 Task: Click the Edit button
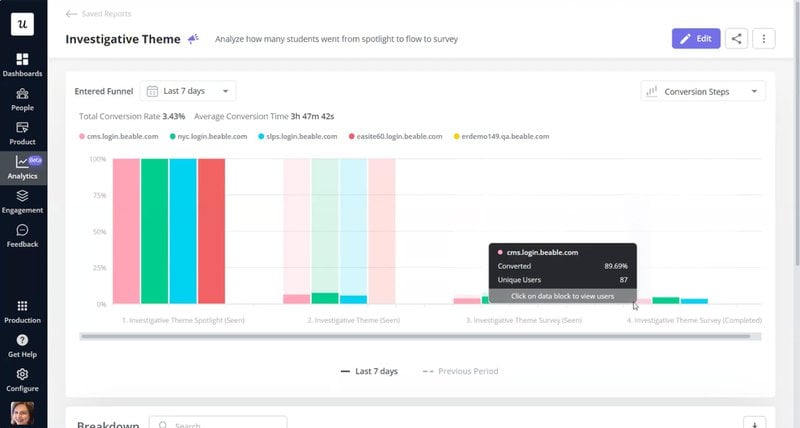695,39
